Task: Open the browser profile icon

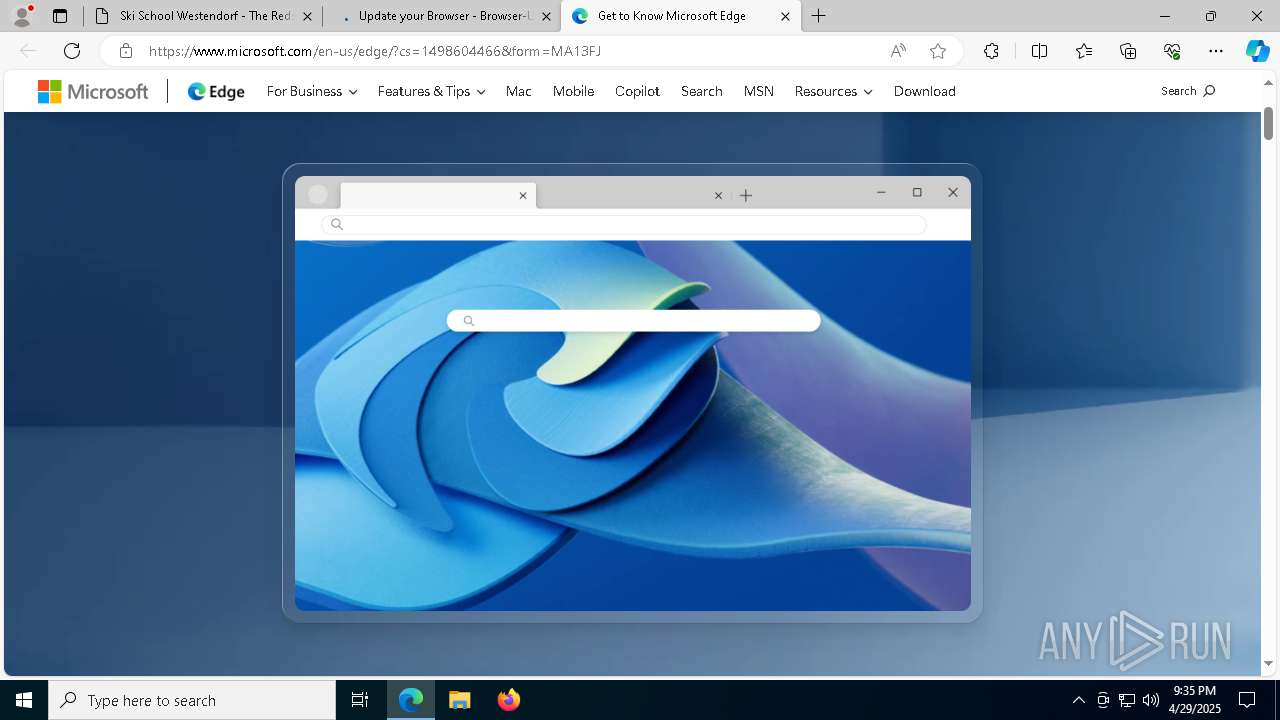Action: [22, 16]
